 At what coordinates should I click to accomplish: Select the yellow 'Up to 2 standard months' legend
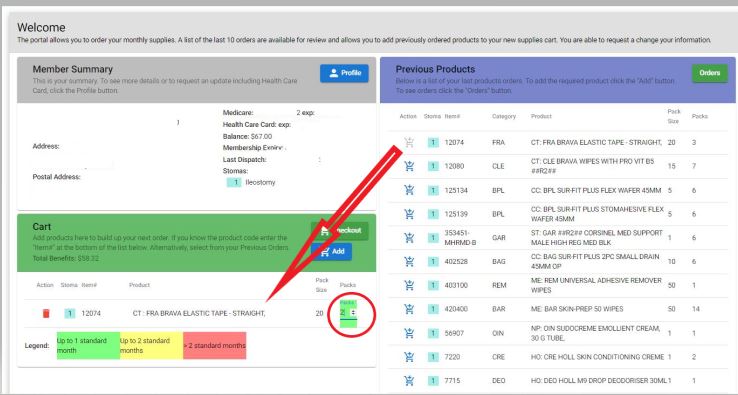[x=151, y=346]
